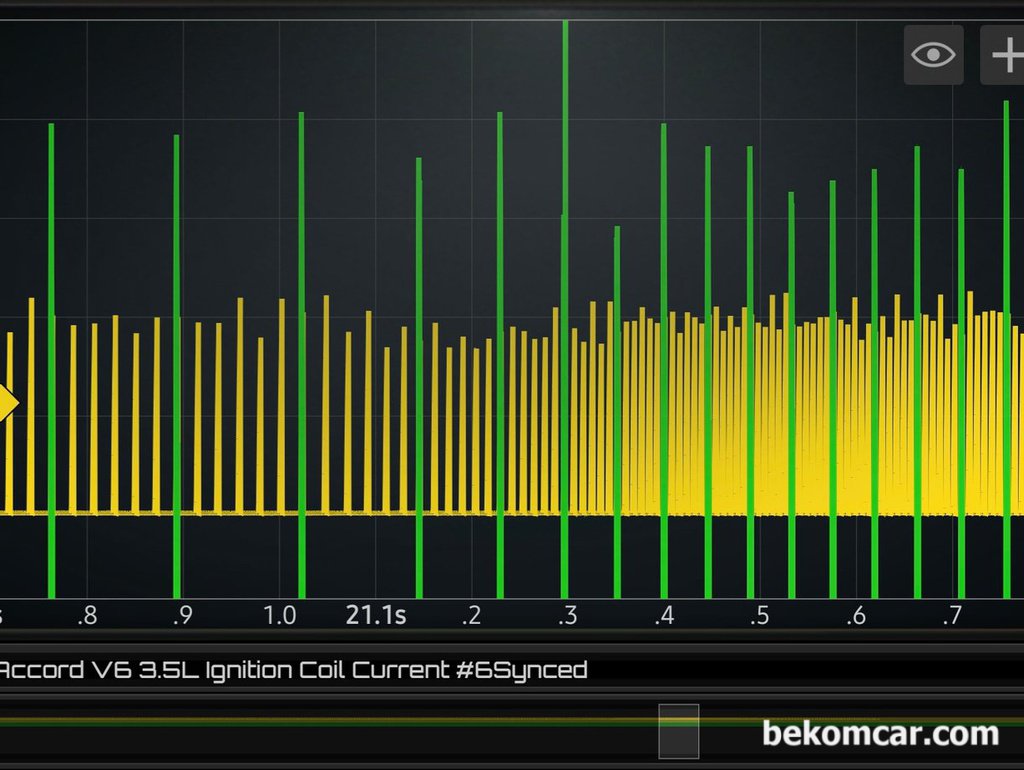Toggle the eye visibility button

point(933,55)
